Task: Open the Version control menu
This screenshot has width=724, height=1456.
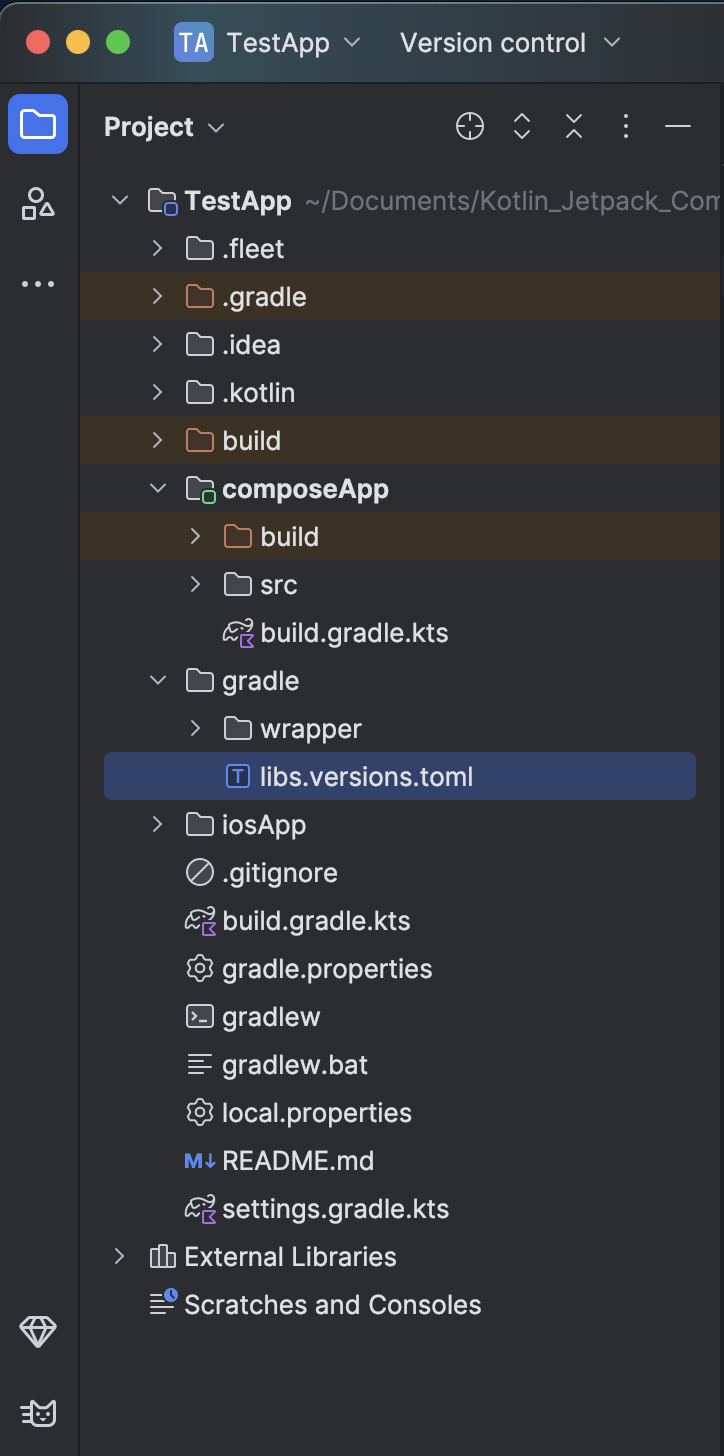Action: (510, 43)
